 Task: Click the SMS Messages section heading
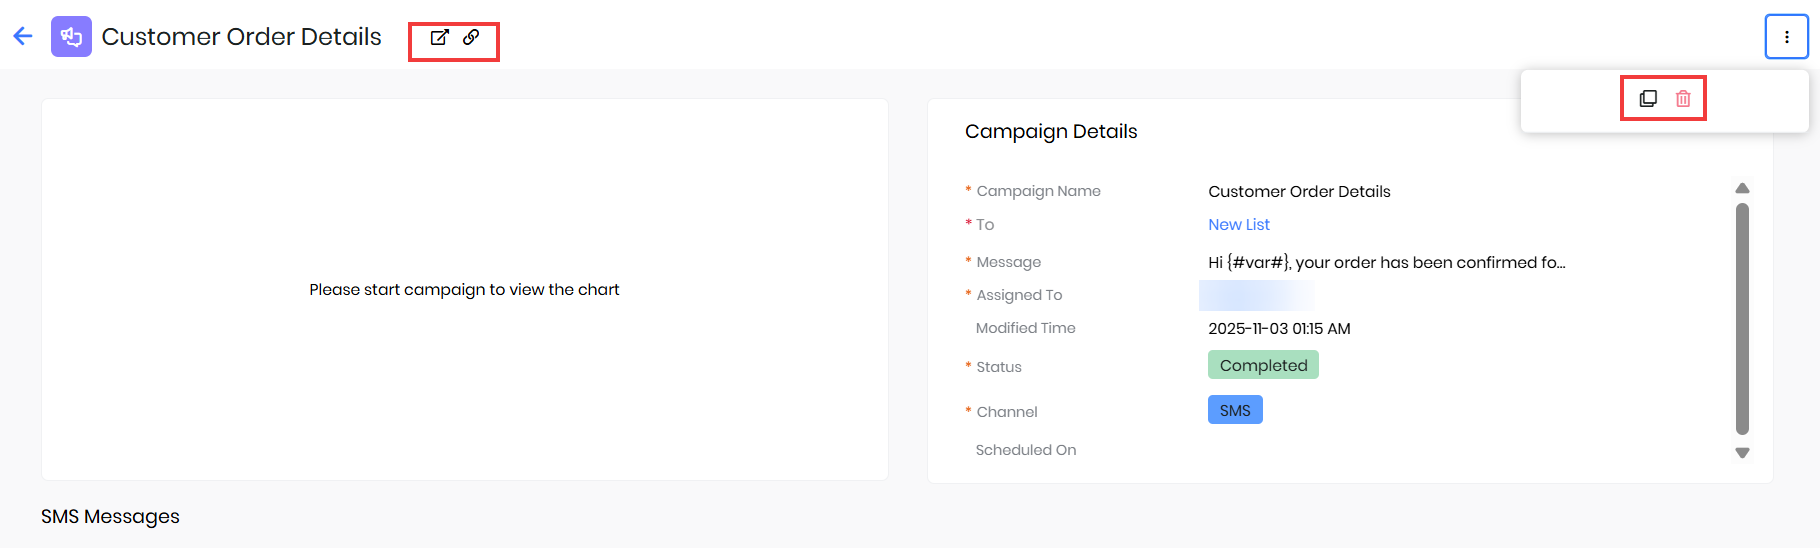pyautogui.click(x=110, y=517)
